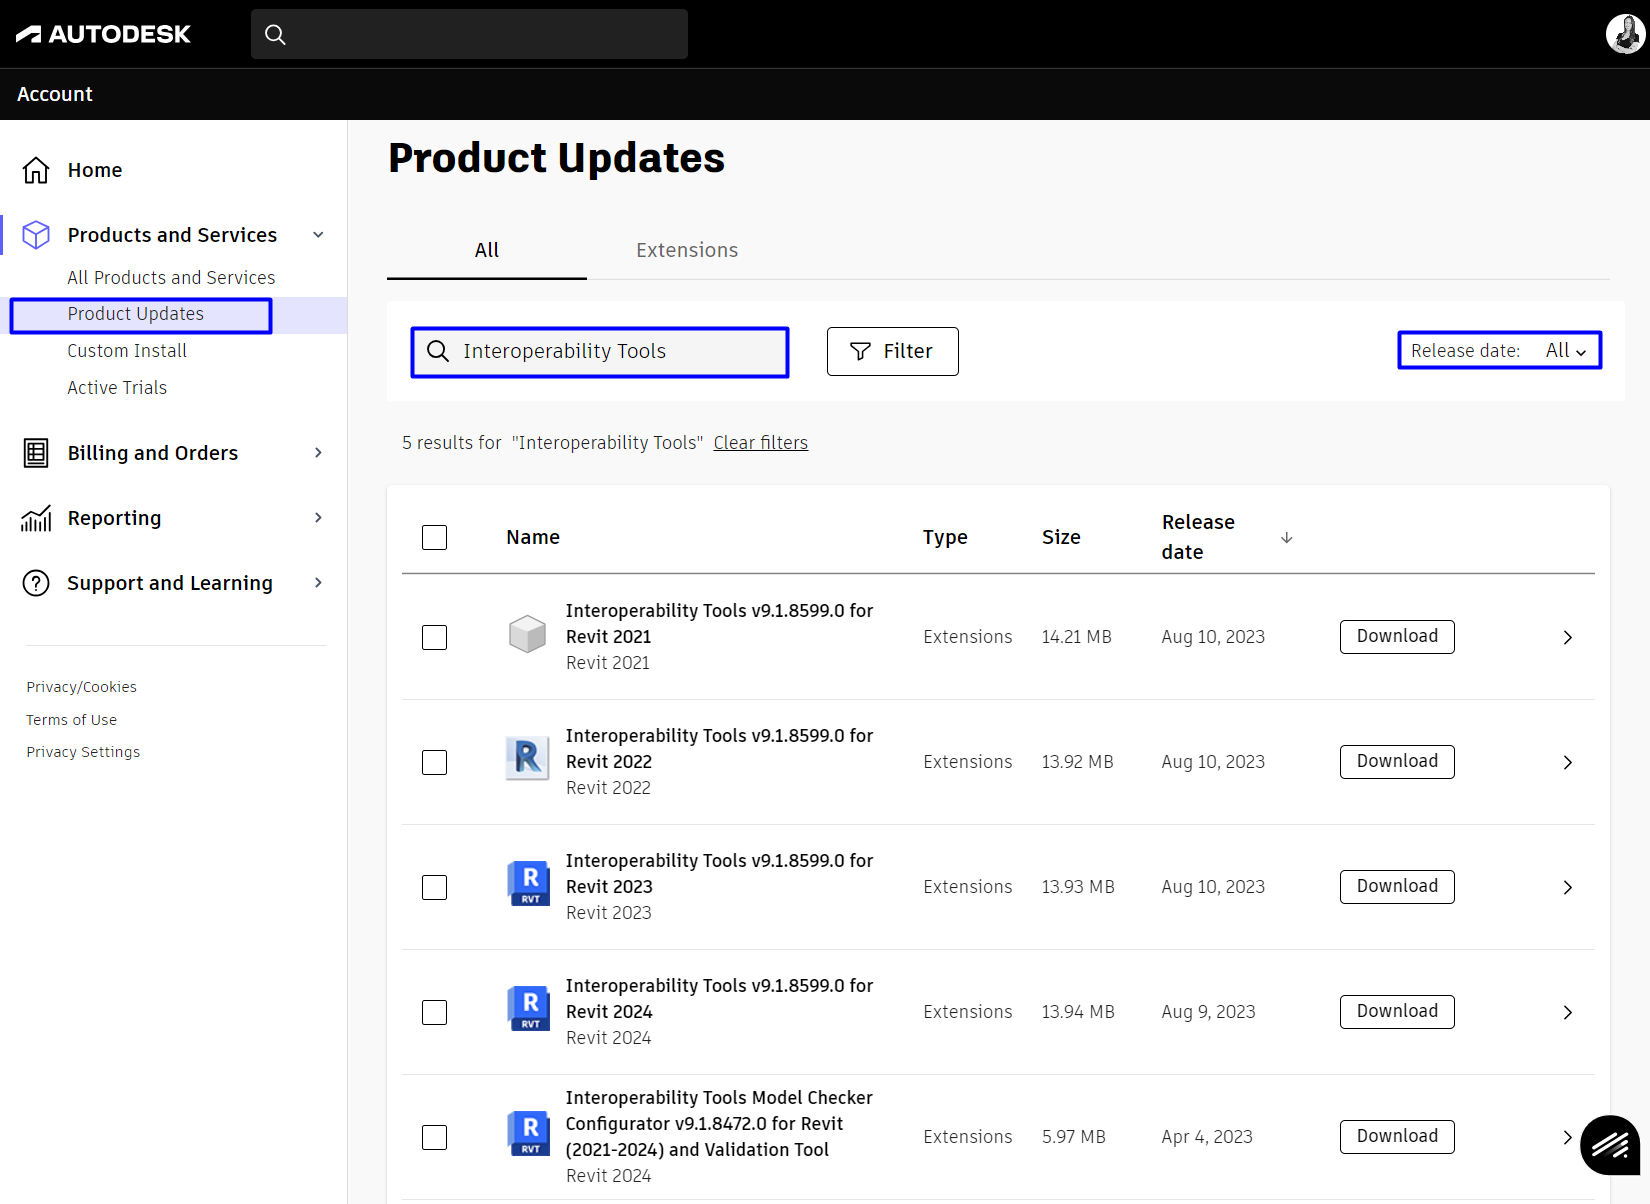Click the magnifier icon in Interoperability Tools search
Viewport: 1650px width, 1204px height.
pos(438,351)
